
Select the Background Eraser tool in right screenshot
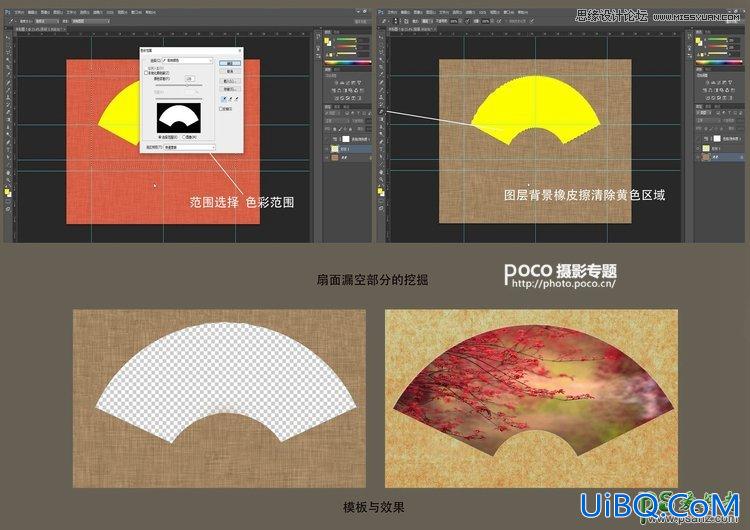(x=381, y=111)
